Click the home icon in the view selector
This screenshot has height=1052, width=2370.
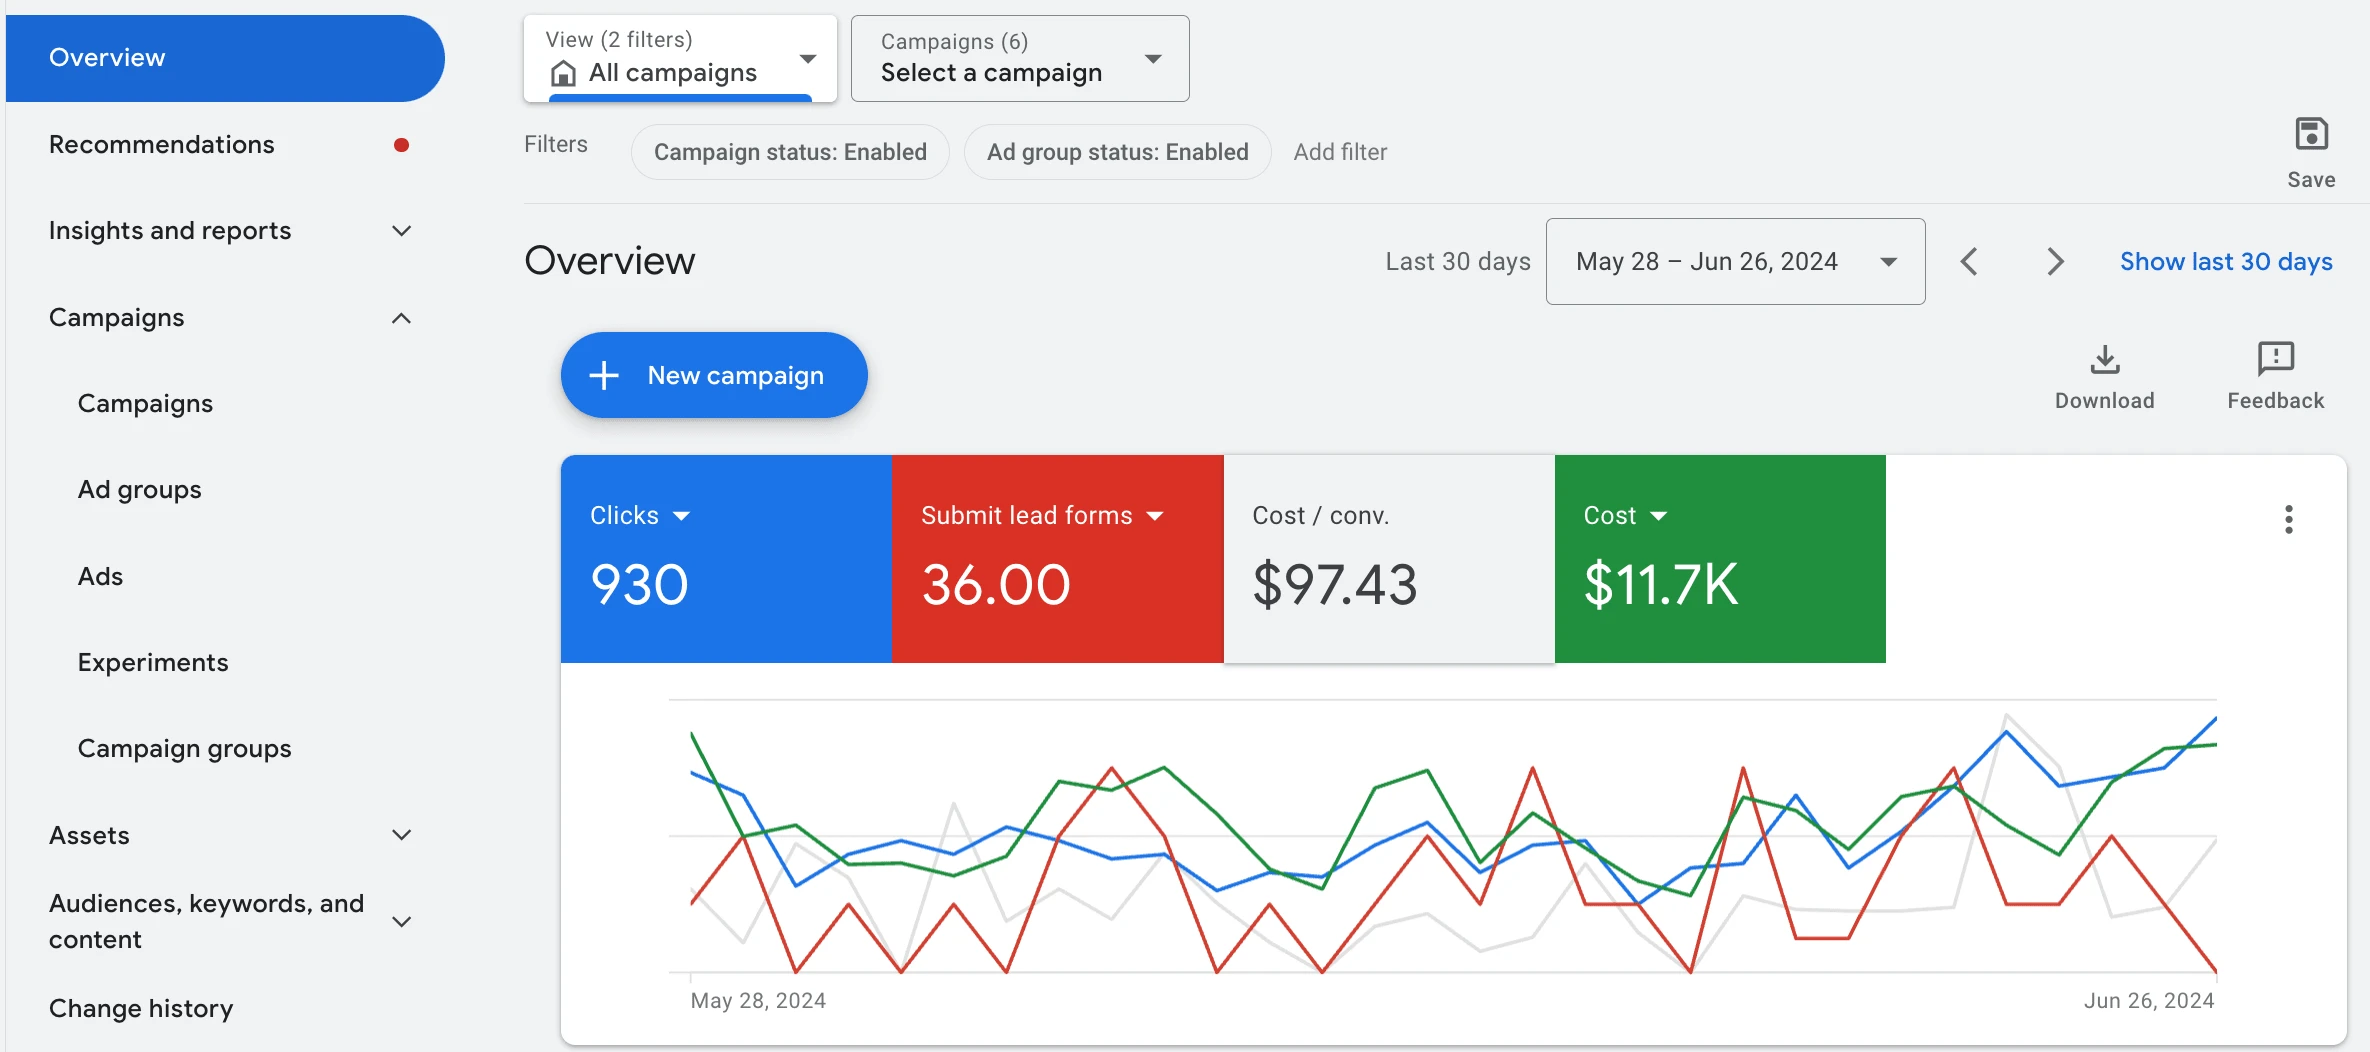pyautogui.click(x=563, y=73)
